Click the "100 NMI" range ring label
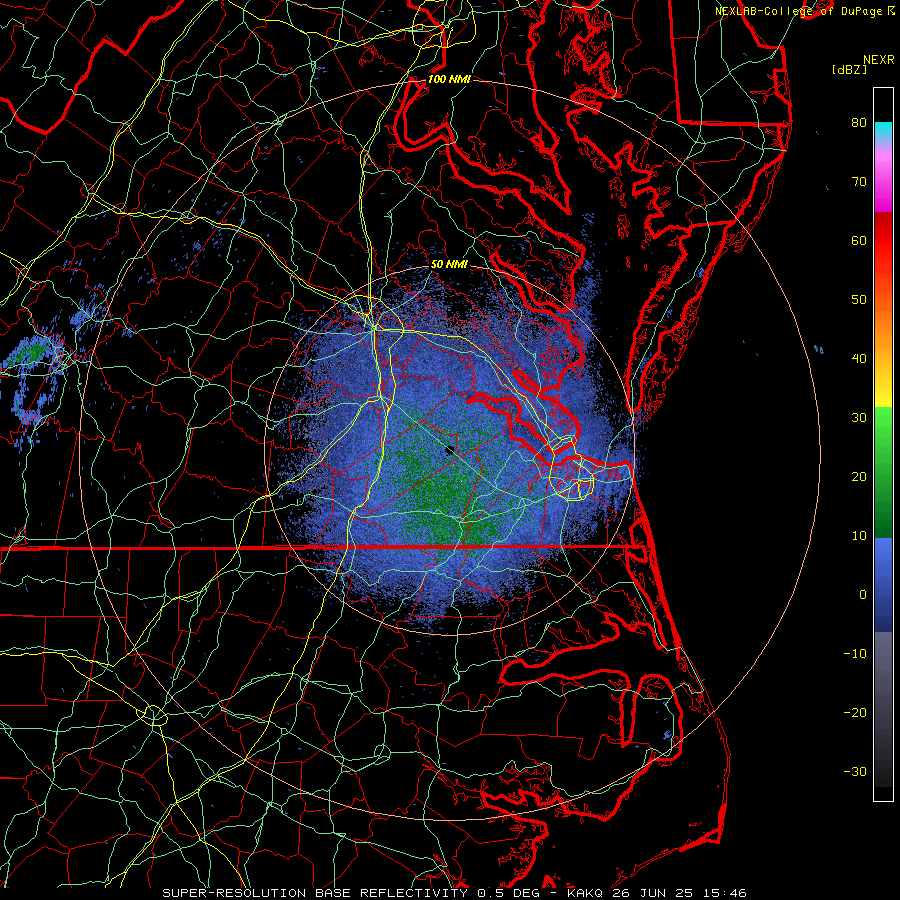The height and width of the screenshot is (900, 900). (x=449, y=79)
